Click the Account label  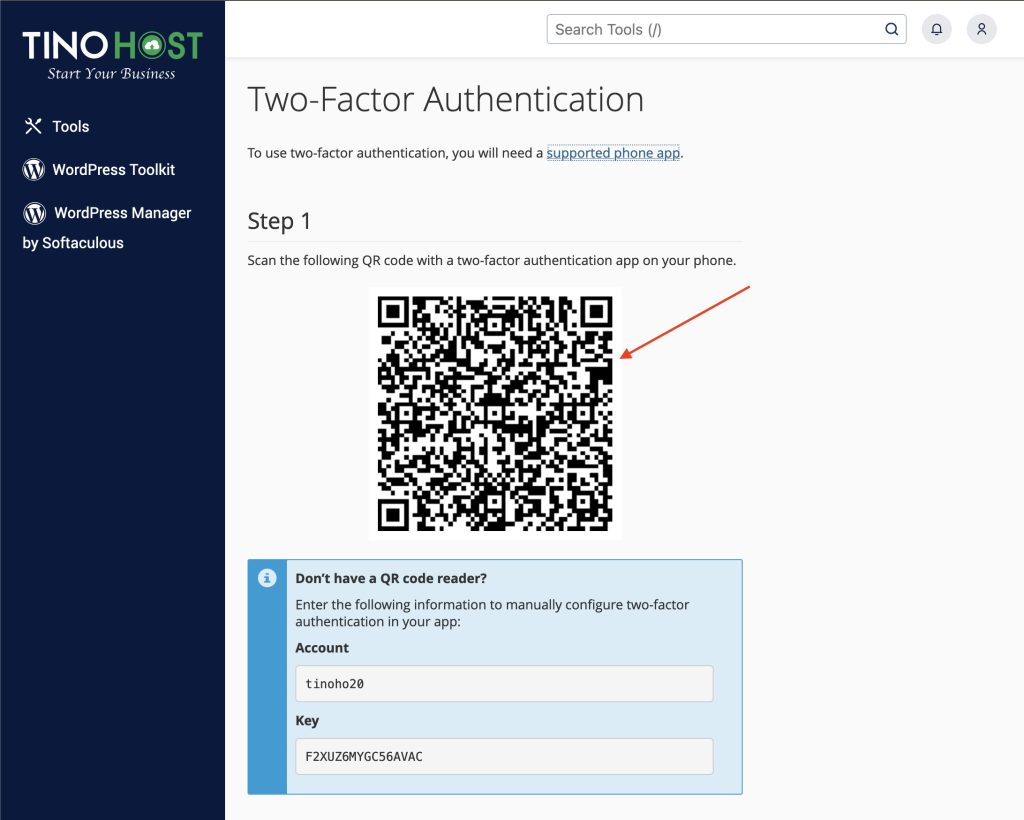pos(322,648)
